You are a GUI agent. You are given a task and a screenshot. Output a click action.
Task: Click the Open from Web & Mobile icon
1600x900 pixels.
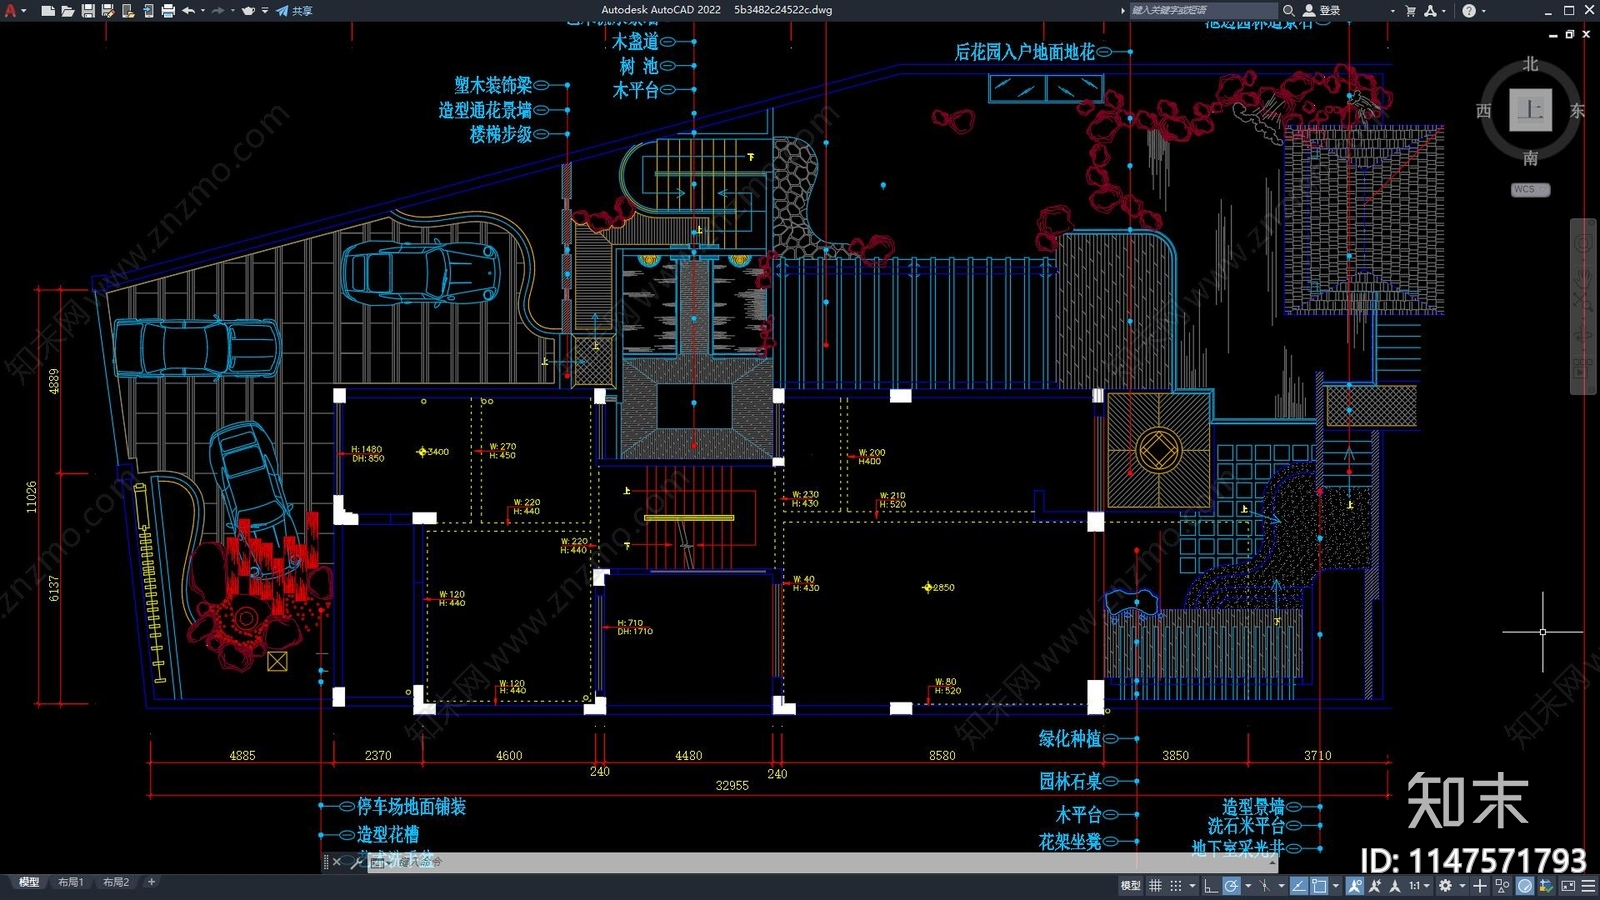128,10
